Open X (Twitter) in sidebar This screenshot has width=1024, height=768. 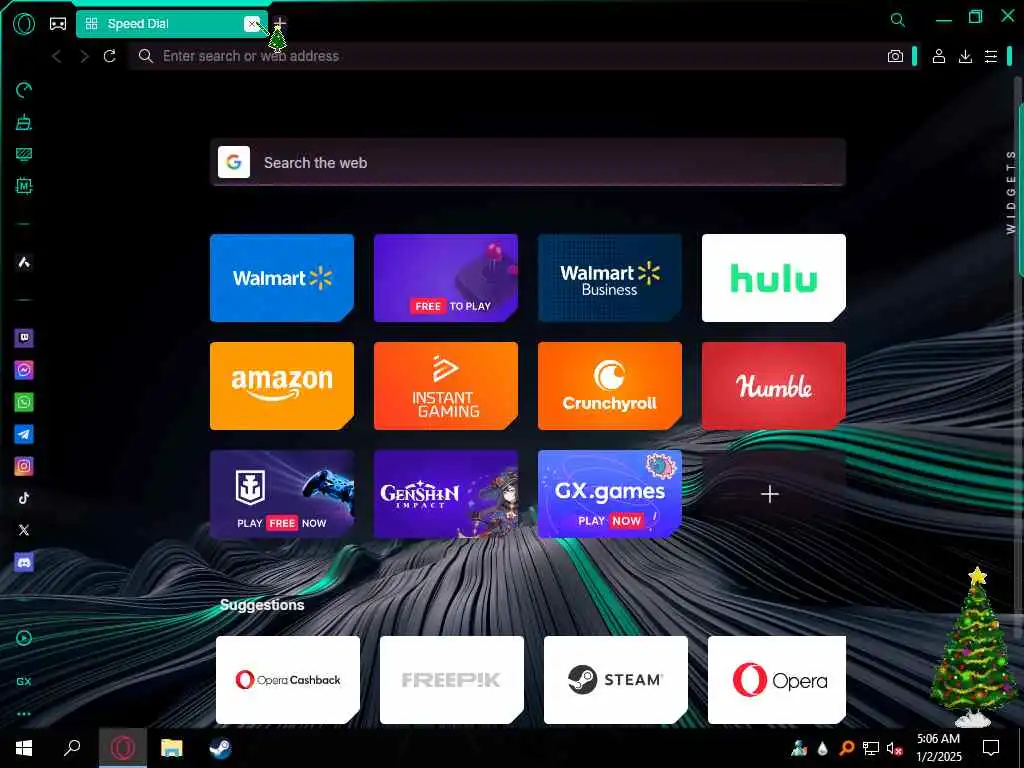[x=24, y=530]
